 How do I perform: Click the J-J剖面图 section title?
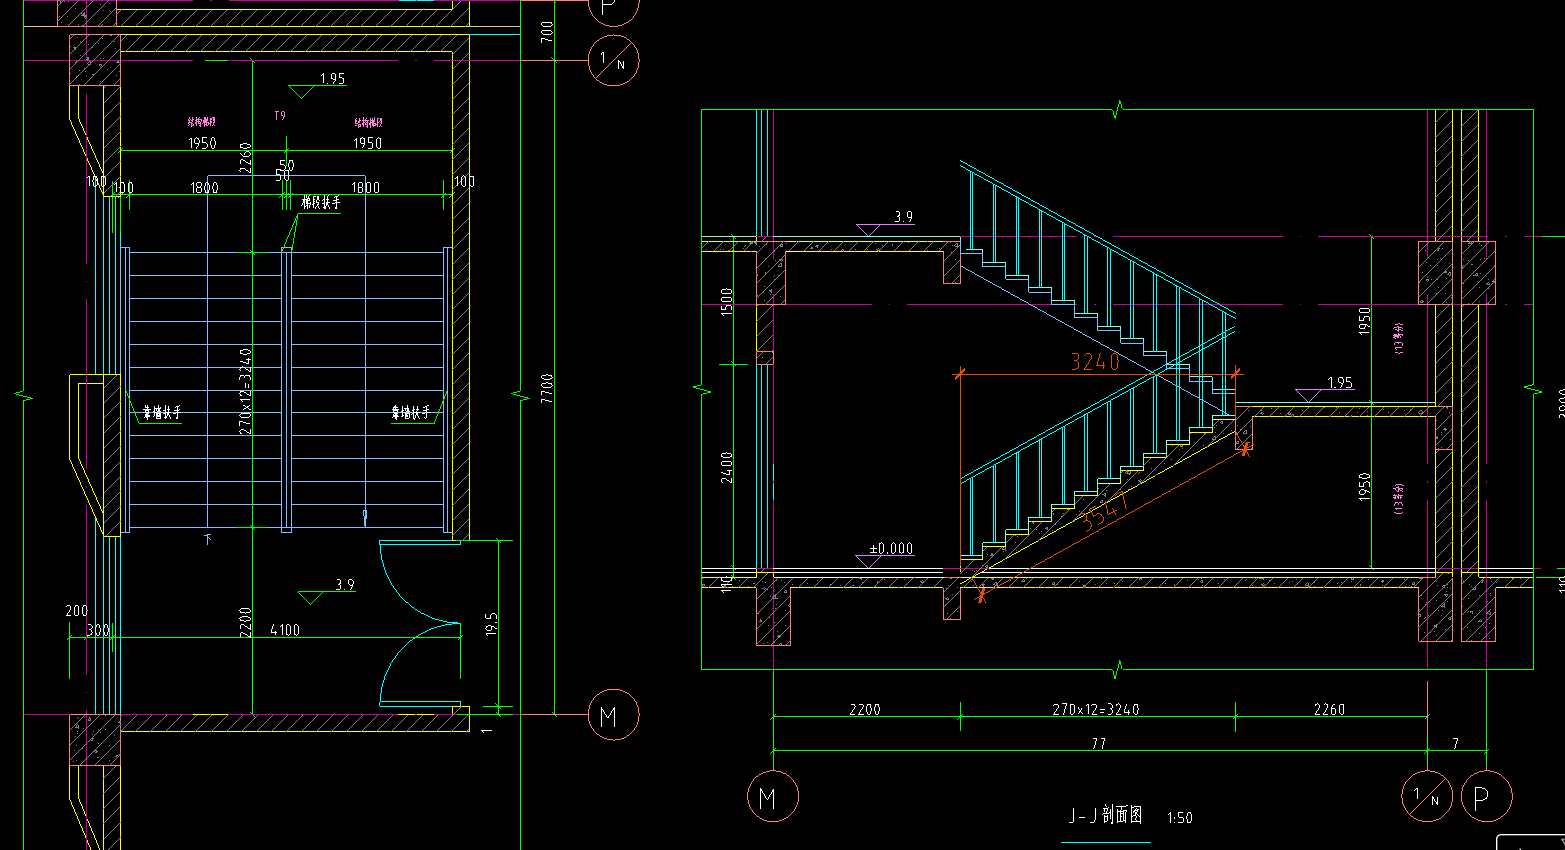(1105, 816)
